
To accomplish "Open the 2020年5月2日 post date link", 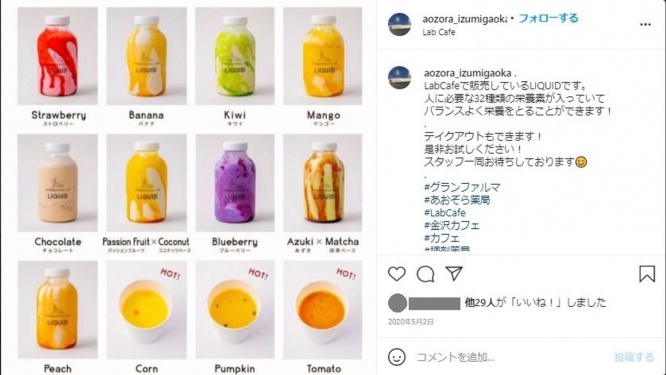I will [x=411, y=322].
